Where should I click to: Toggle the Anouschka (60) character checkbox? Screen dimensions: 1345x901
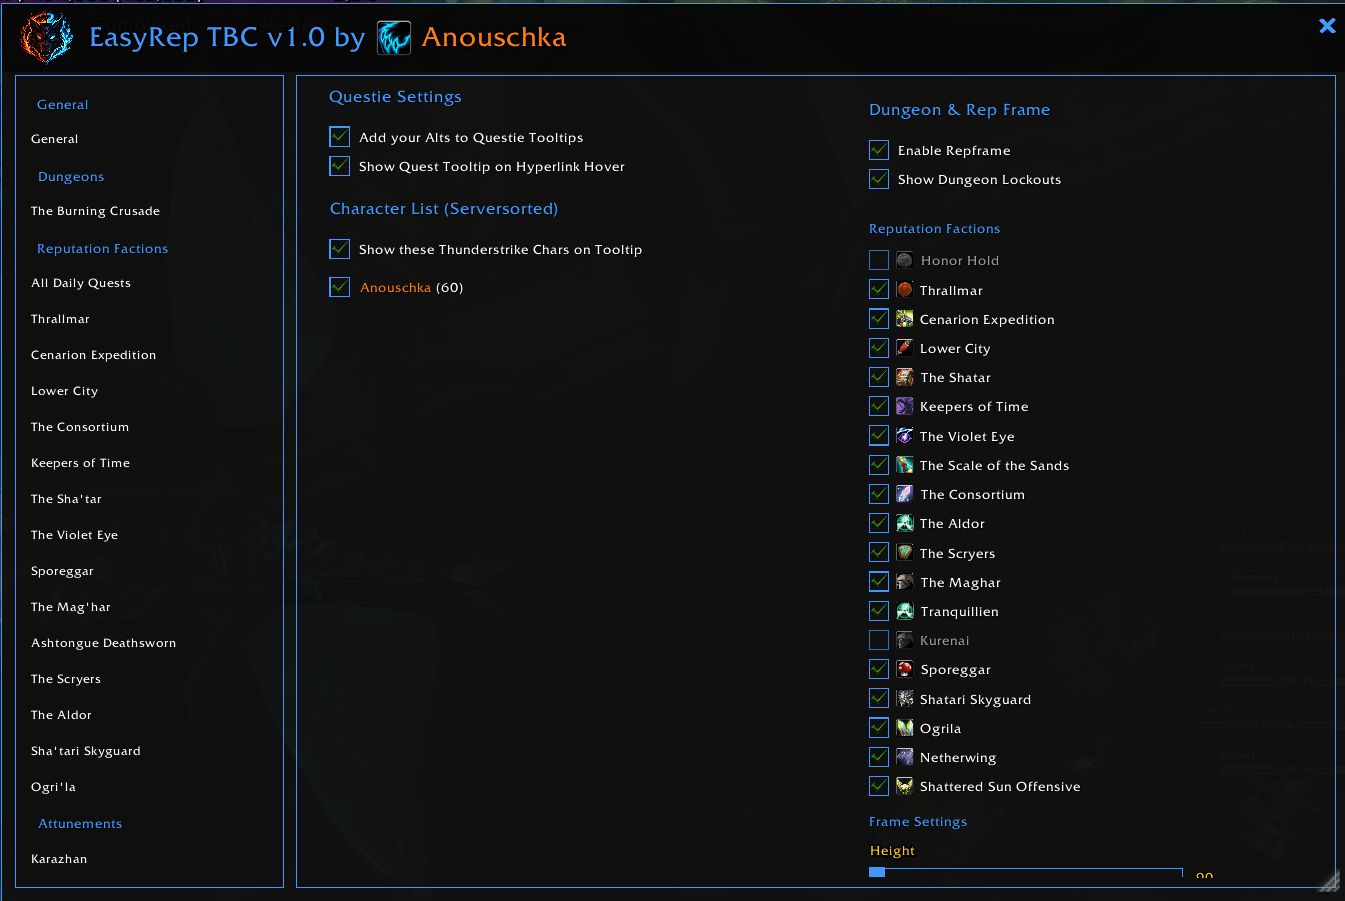pyautogui.click(x=340, y=287)
